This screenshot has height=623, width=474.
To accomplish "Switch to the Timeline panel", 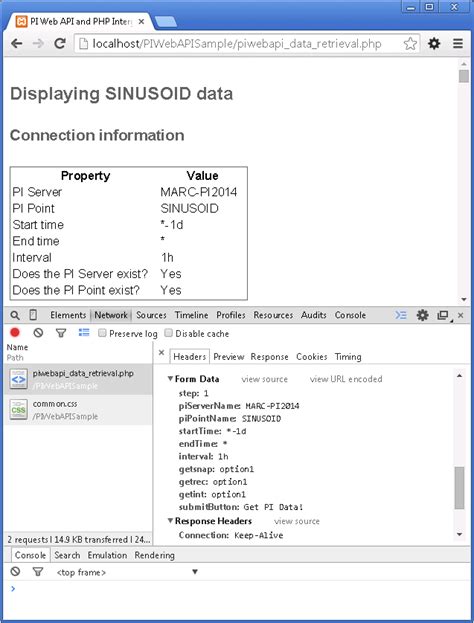I will (x=192, y=315).
